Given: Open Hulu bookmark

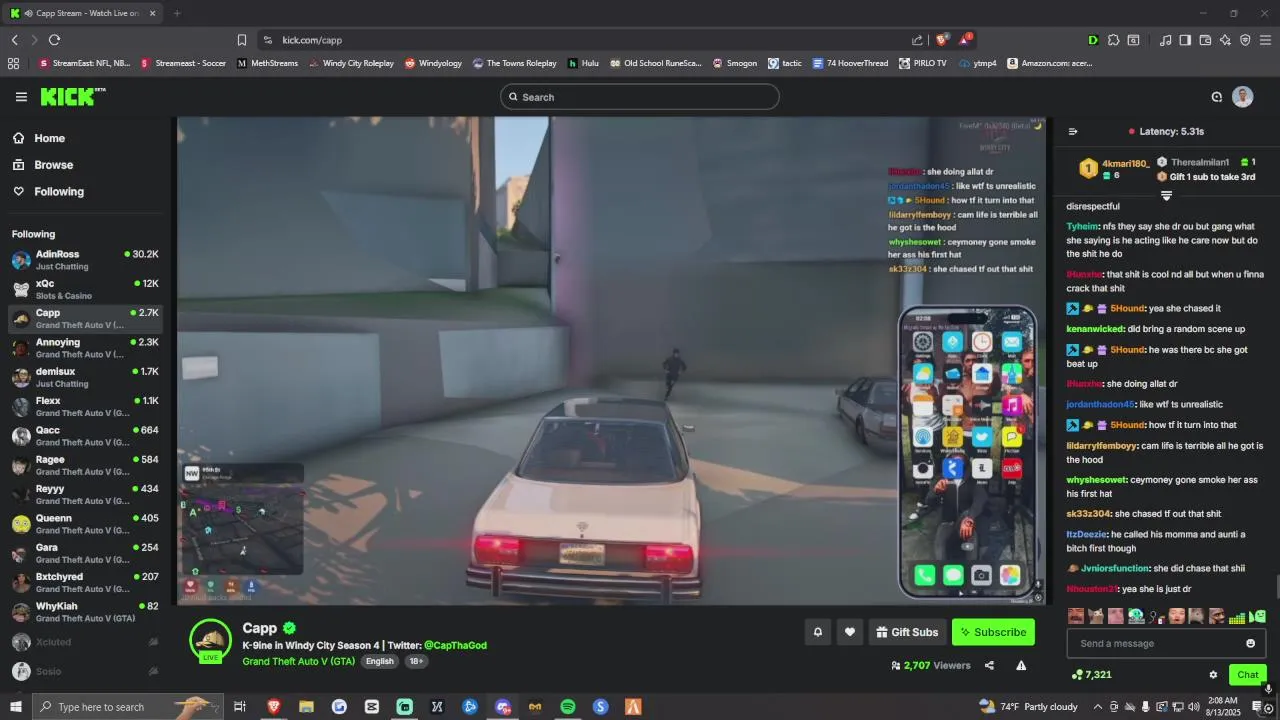Looking at the screenshot, I should point(583,63).
